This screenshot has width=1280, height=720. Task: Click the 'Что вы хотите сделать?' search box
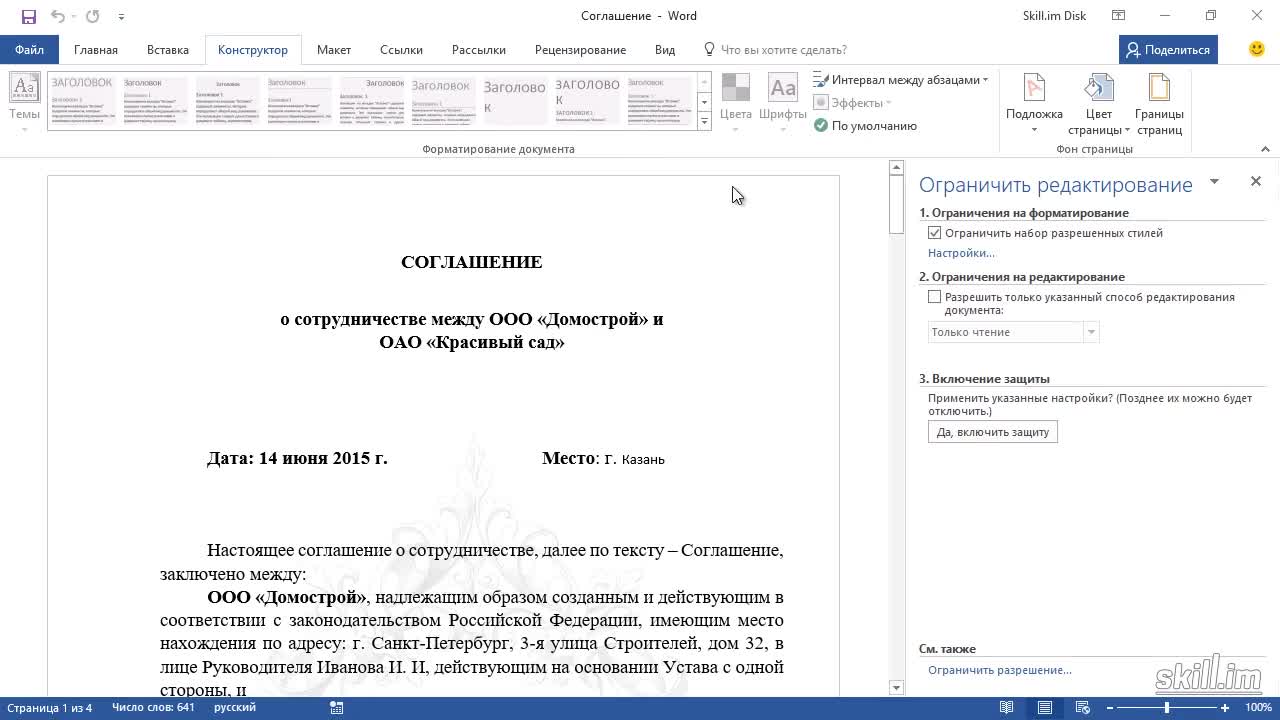[775, 50]
